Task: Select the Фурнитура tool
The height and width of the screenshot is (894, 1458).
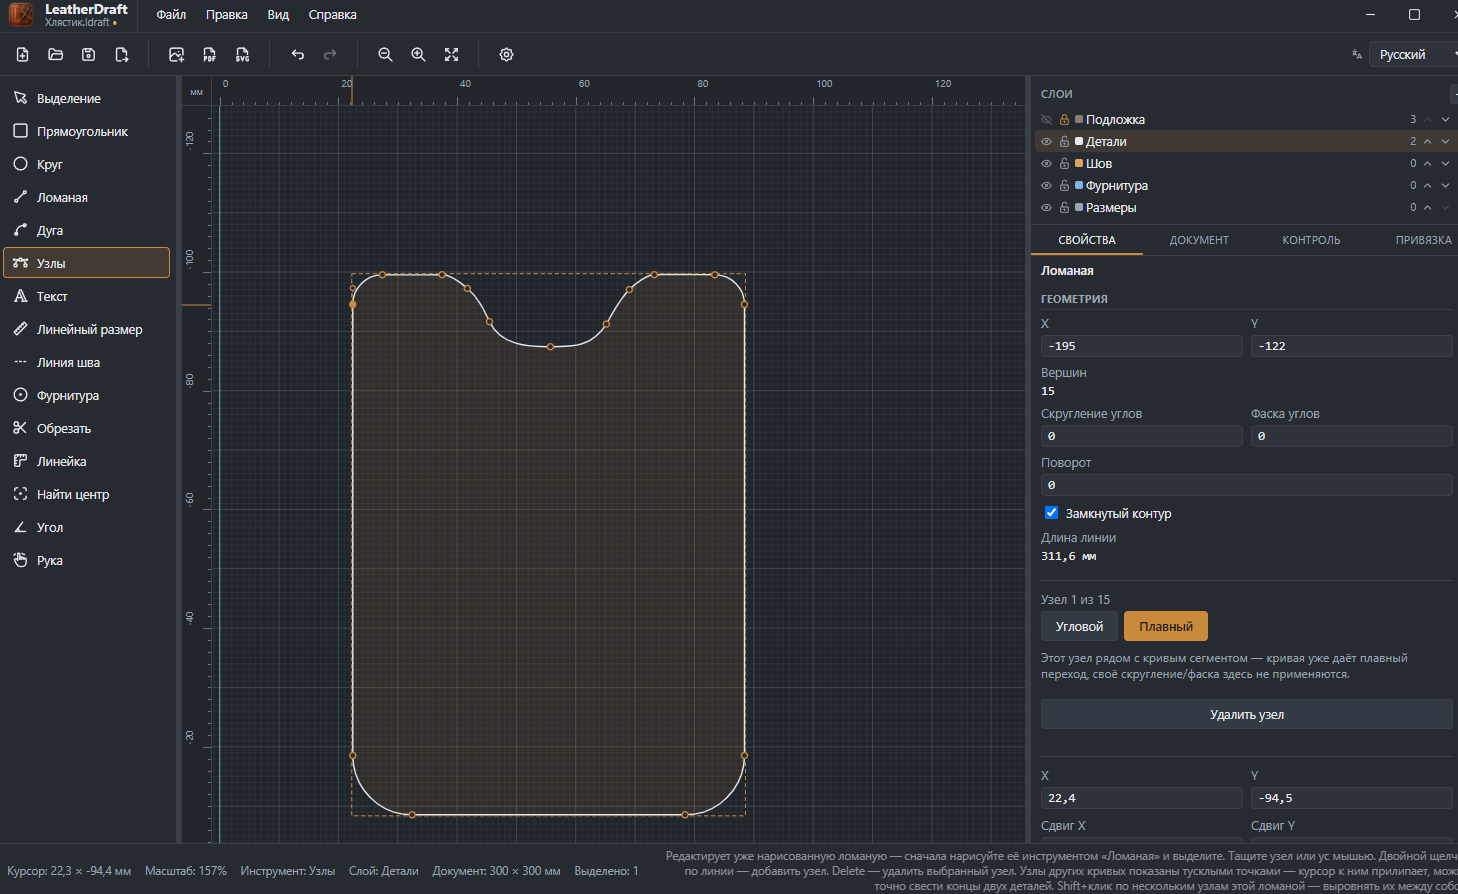Action: (87, 395)
